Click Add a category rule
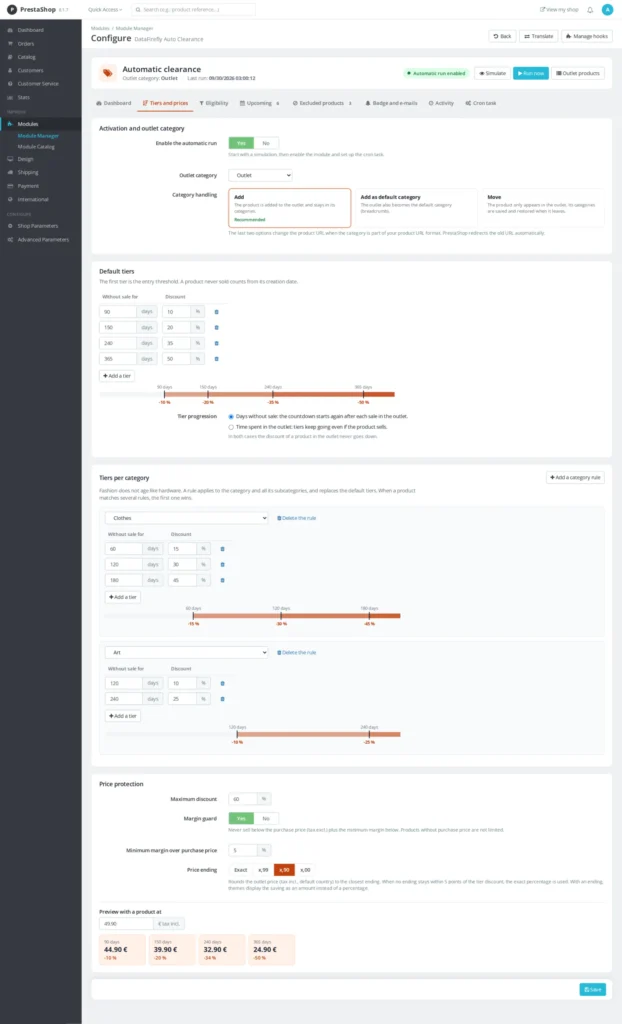The image size is (622, 1024). tap(575, 477)
